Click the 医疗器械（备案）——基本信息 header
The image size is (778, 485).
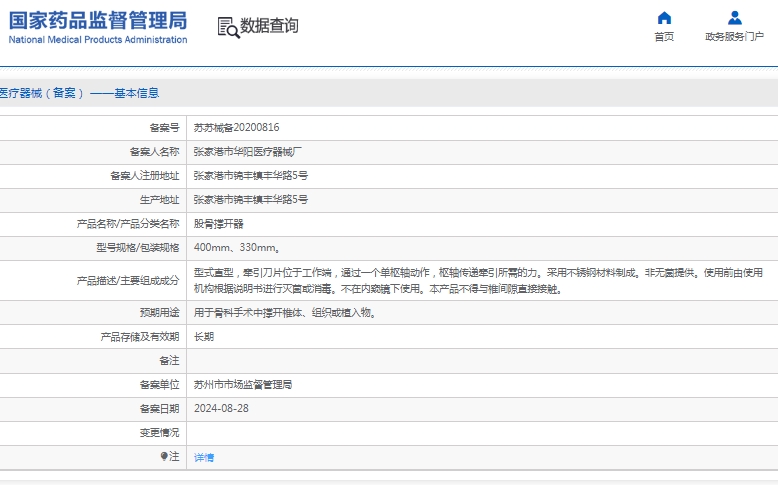(79, 93)
